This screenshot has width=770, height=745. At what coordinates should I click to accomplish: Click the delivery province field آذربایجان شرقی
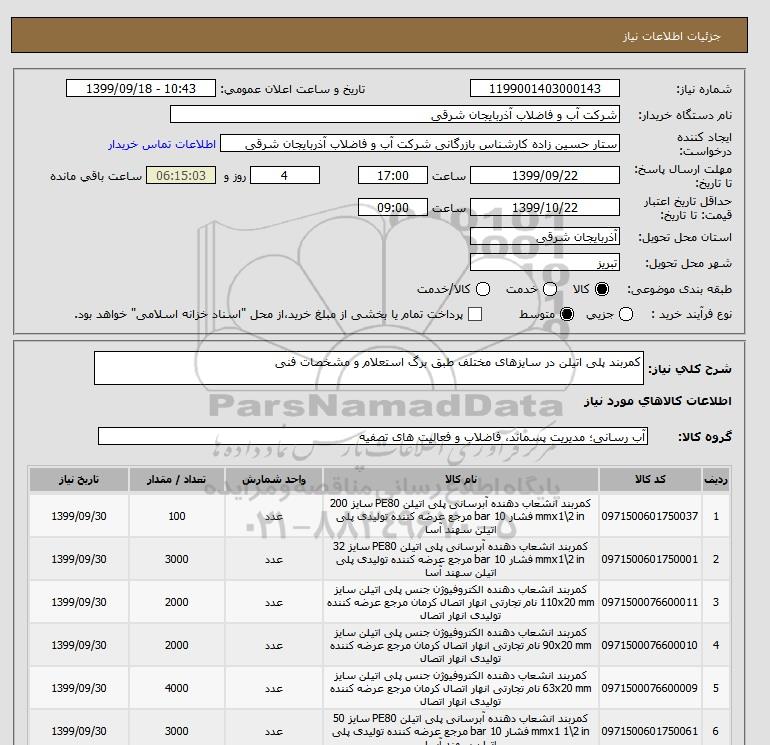(x=545, y=237)
